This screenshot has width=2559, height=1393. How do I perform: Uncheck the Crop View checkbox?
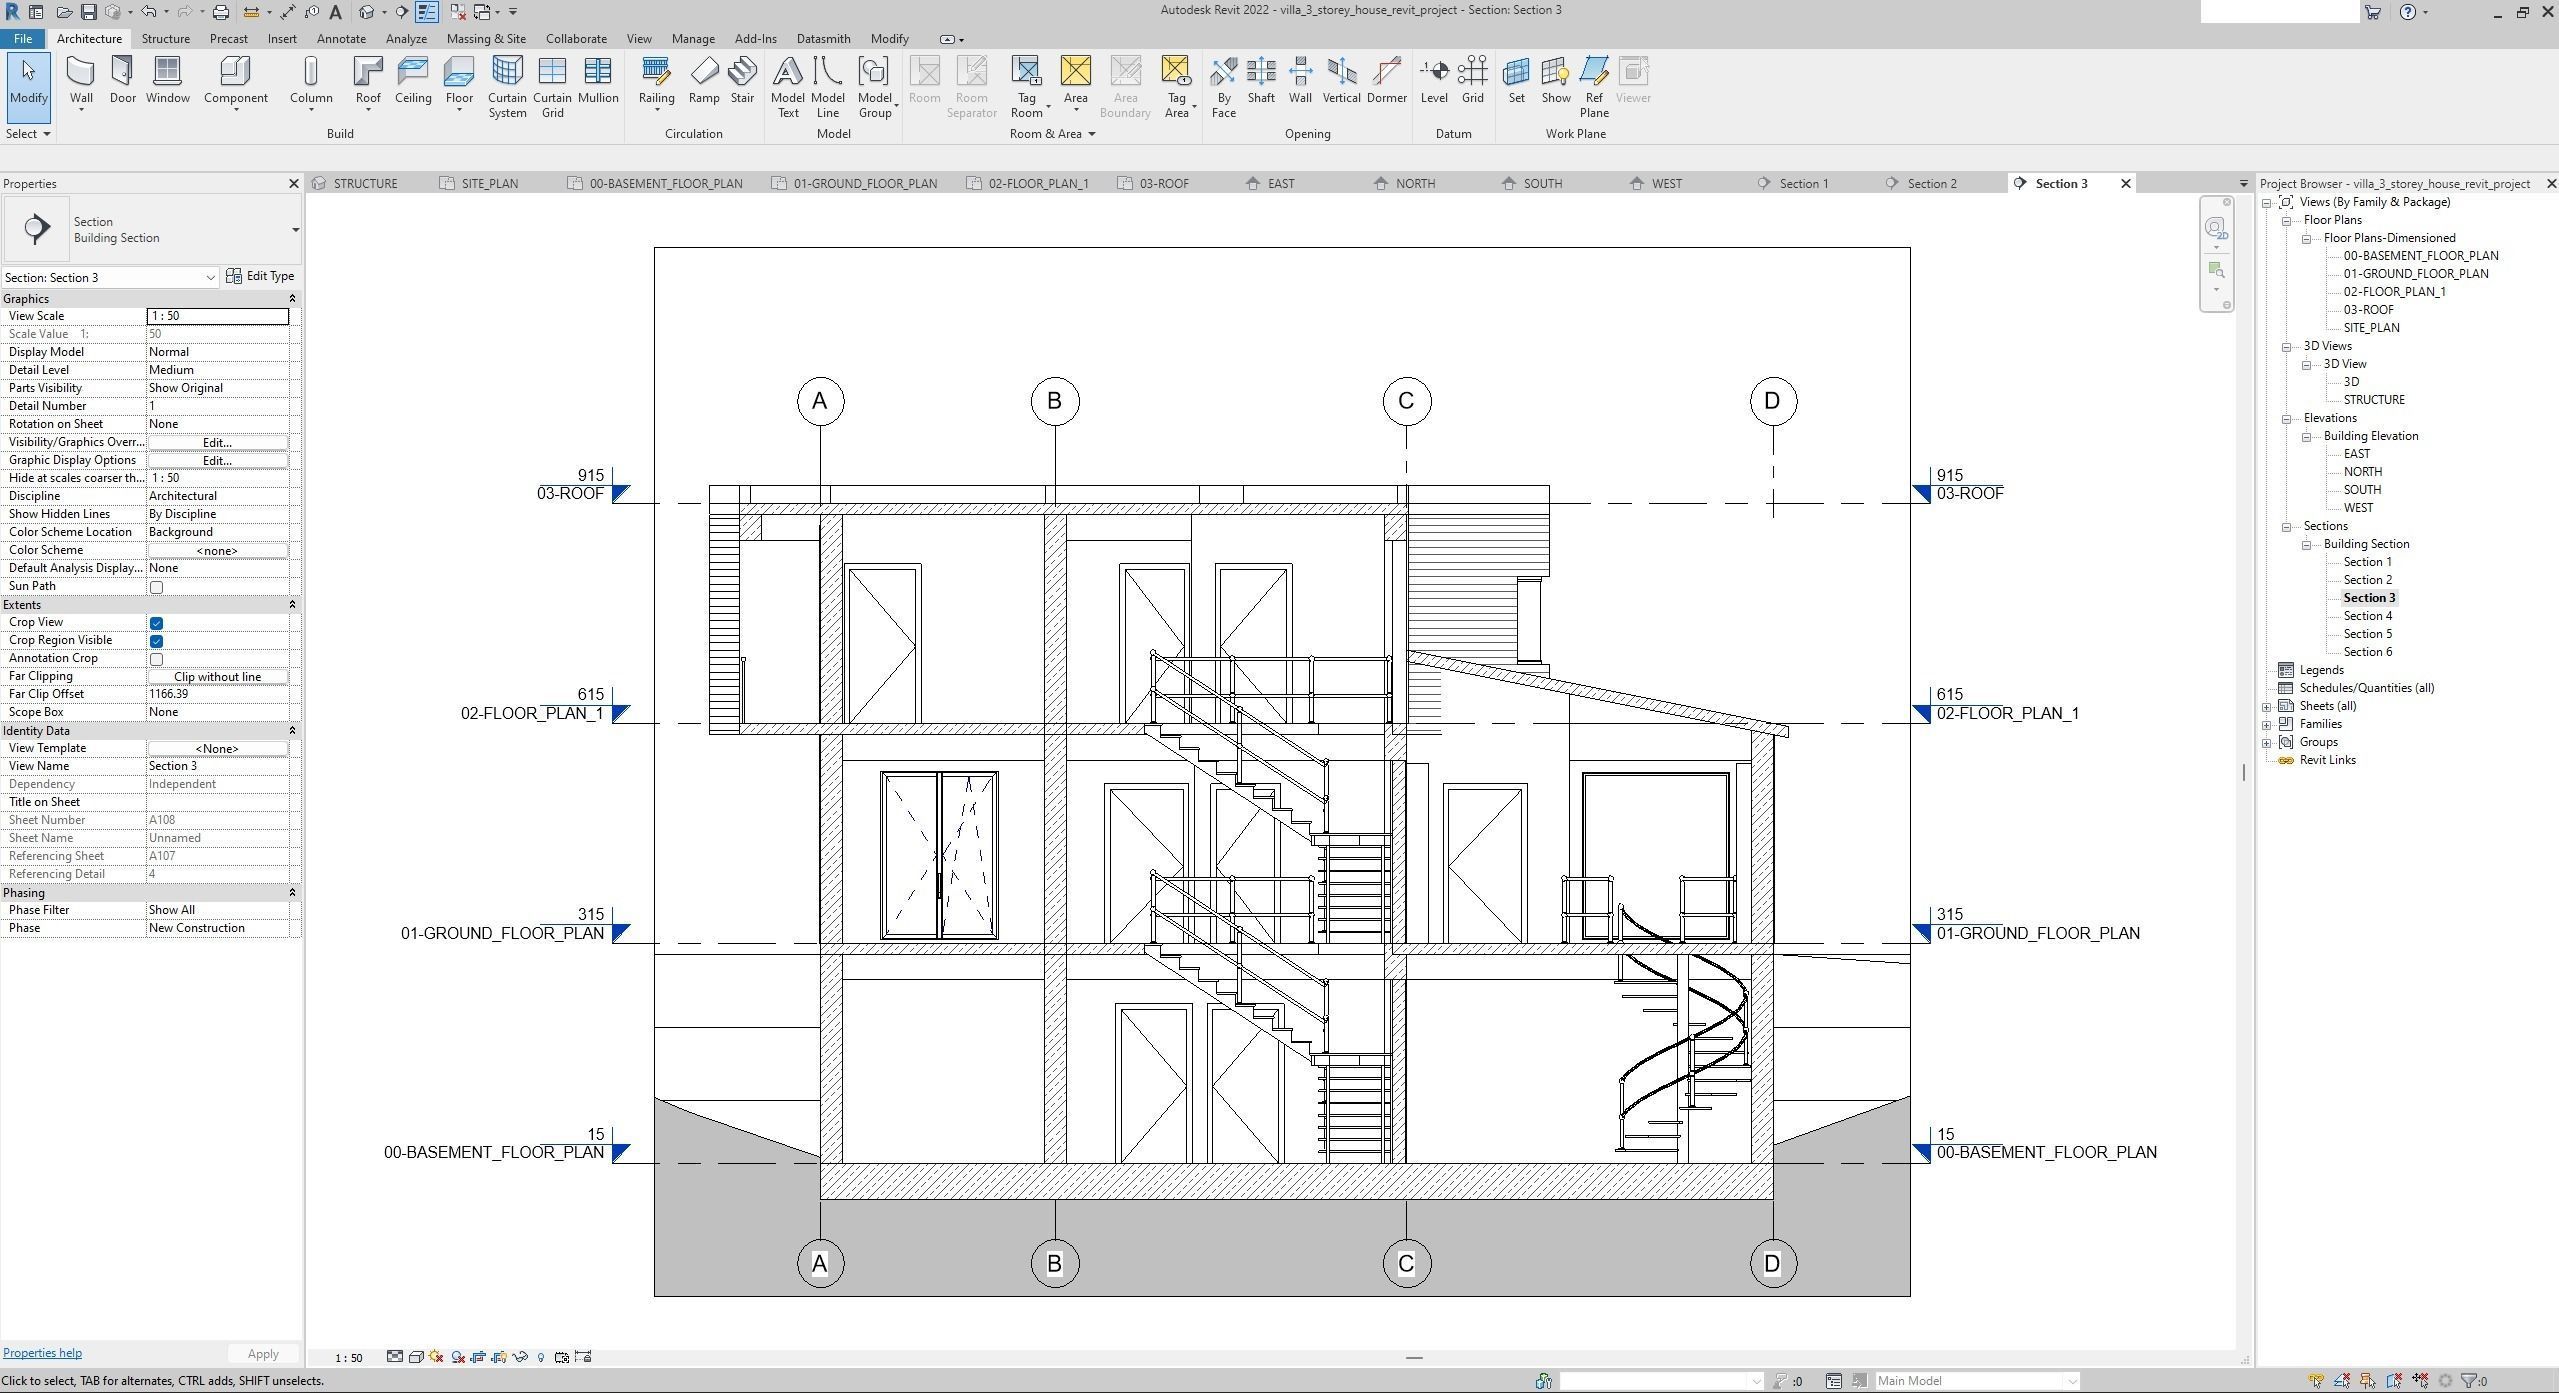coord(156,623)
